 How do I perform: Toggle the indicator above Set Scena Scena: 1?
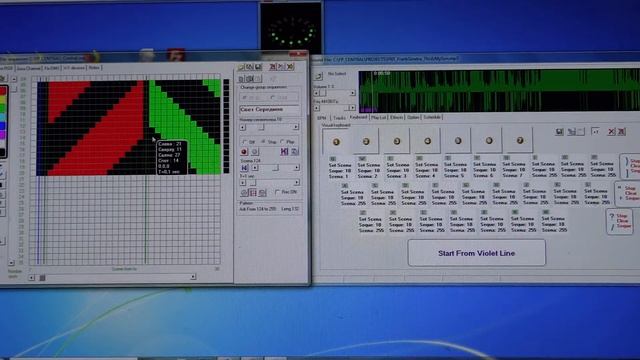333,159
